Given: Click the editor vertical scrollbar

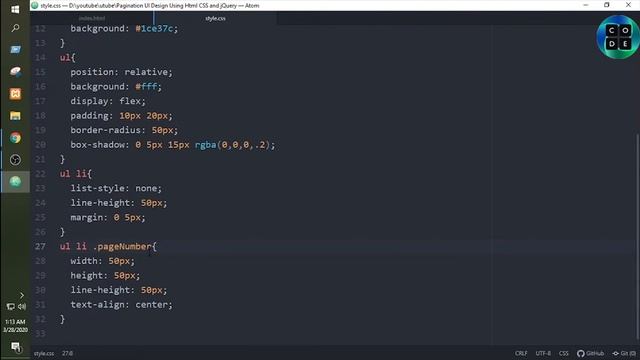Looking at the screenshot, I should coord(638,237).
